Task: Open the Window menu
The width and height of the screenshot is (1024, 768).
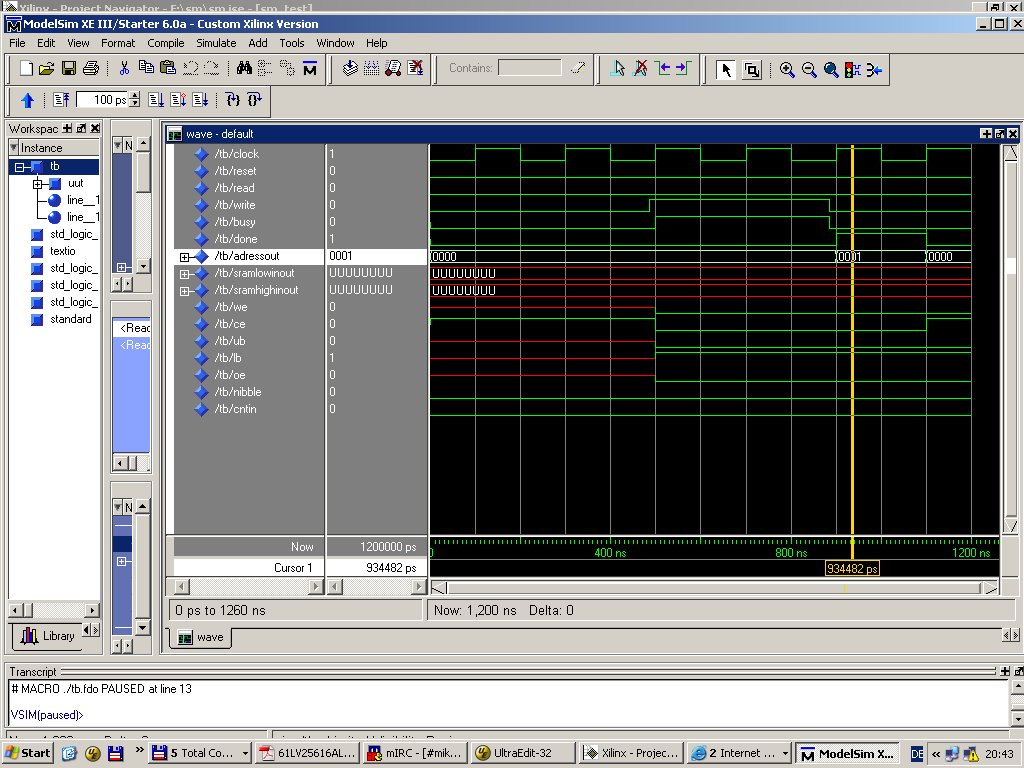Action: click(336, 43)
